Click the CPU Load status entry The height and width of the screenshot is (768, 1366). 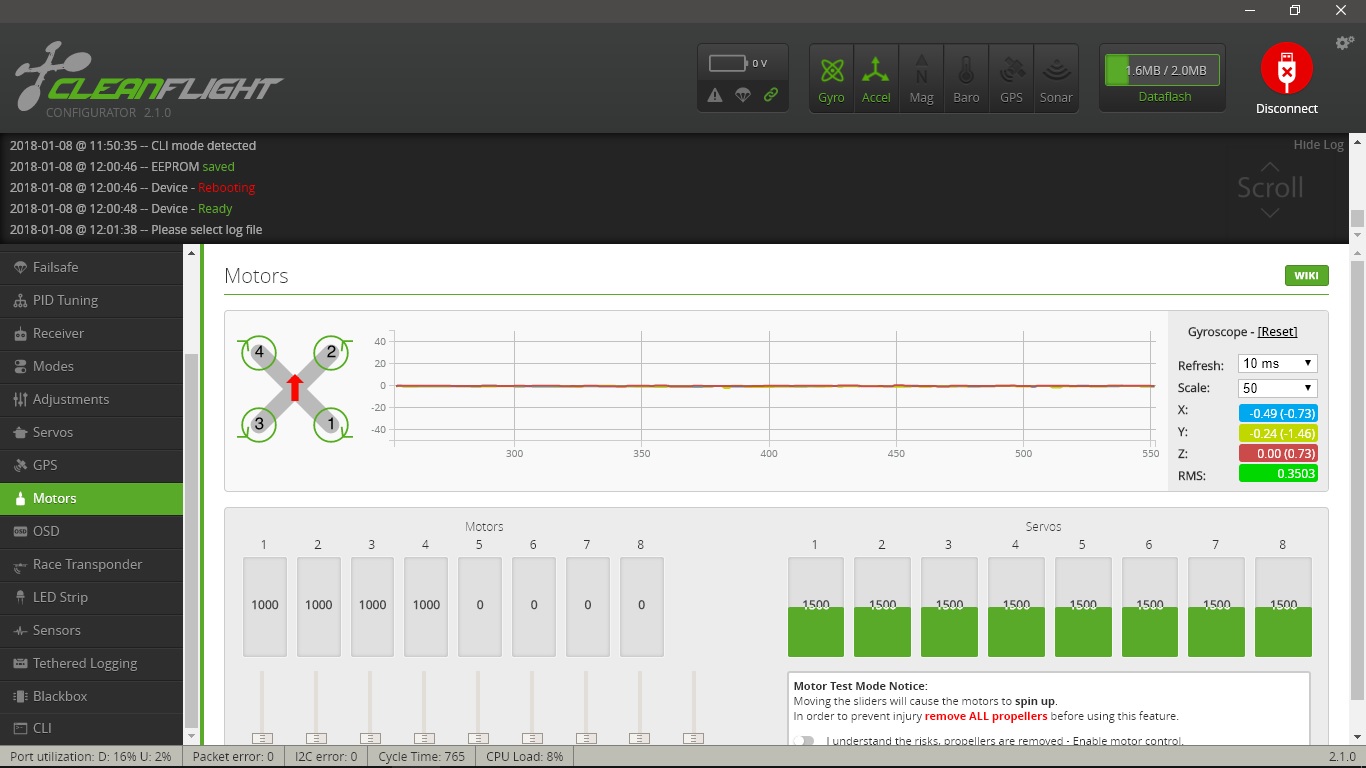click(524, 757)
